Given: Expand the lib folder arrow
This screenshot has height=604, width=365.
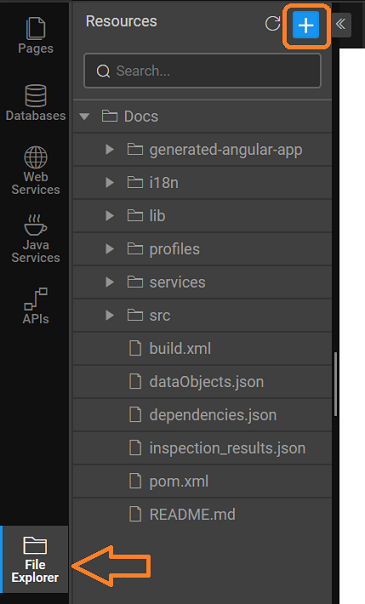Looking at the screenshot, I should click(110, 216).
